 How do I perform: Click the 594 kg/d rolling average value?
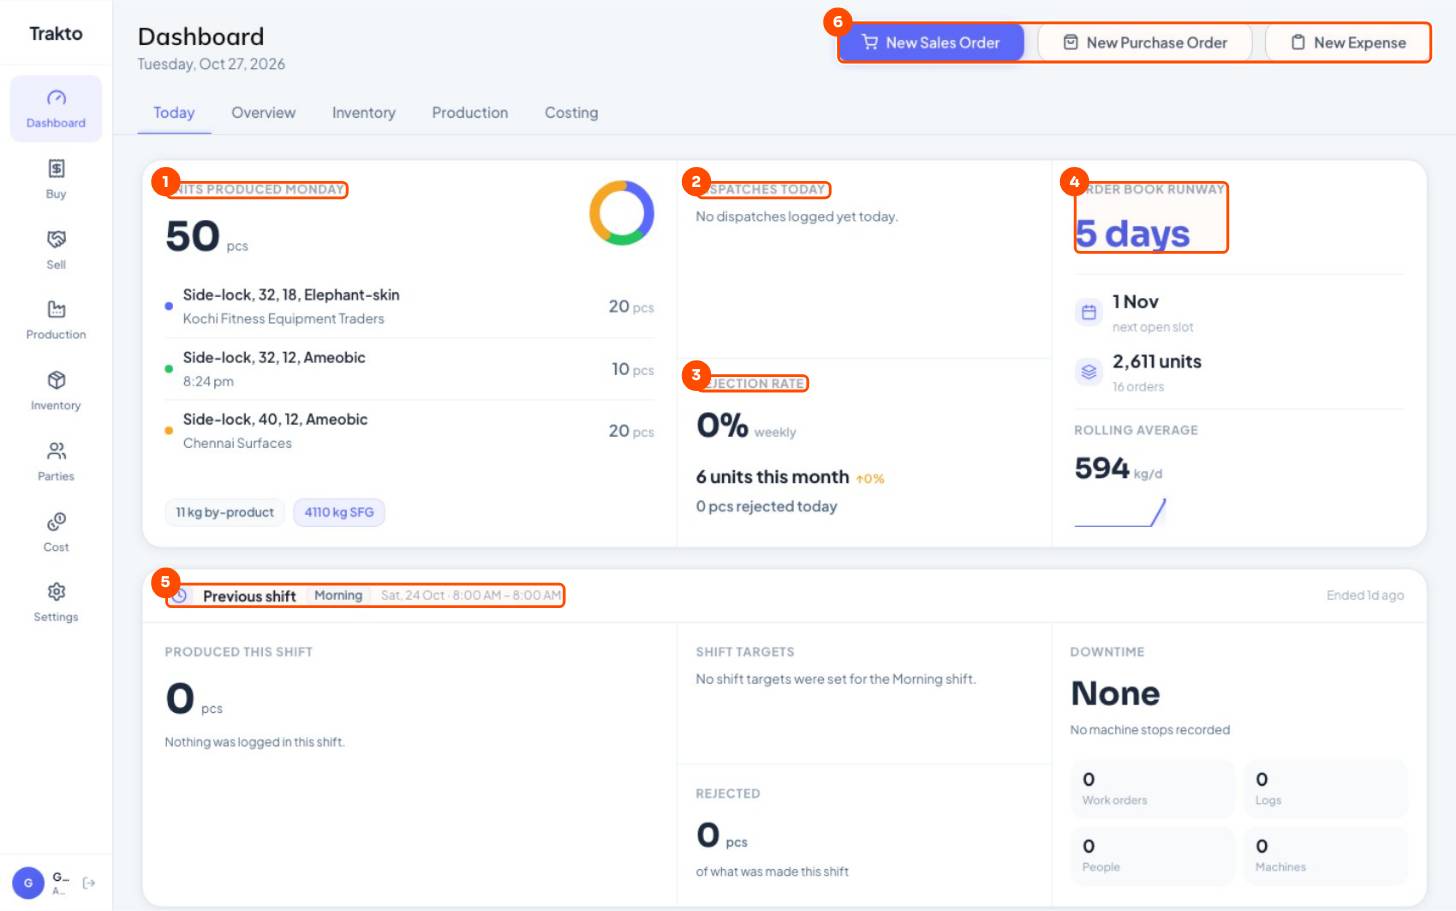(1118, 468)
